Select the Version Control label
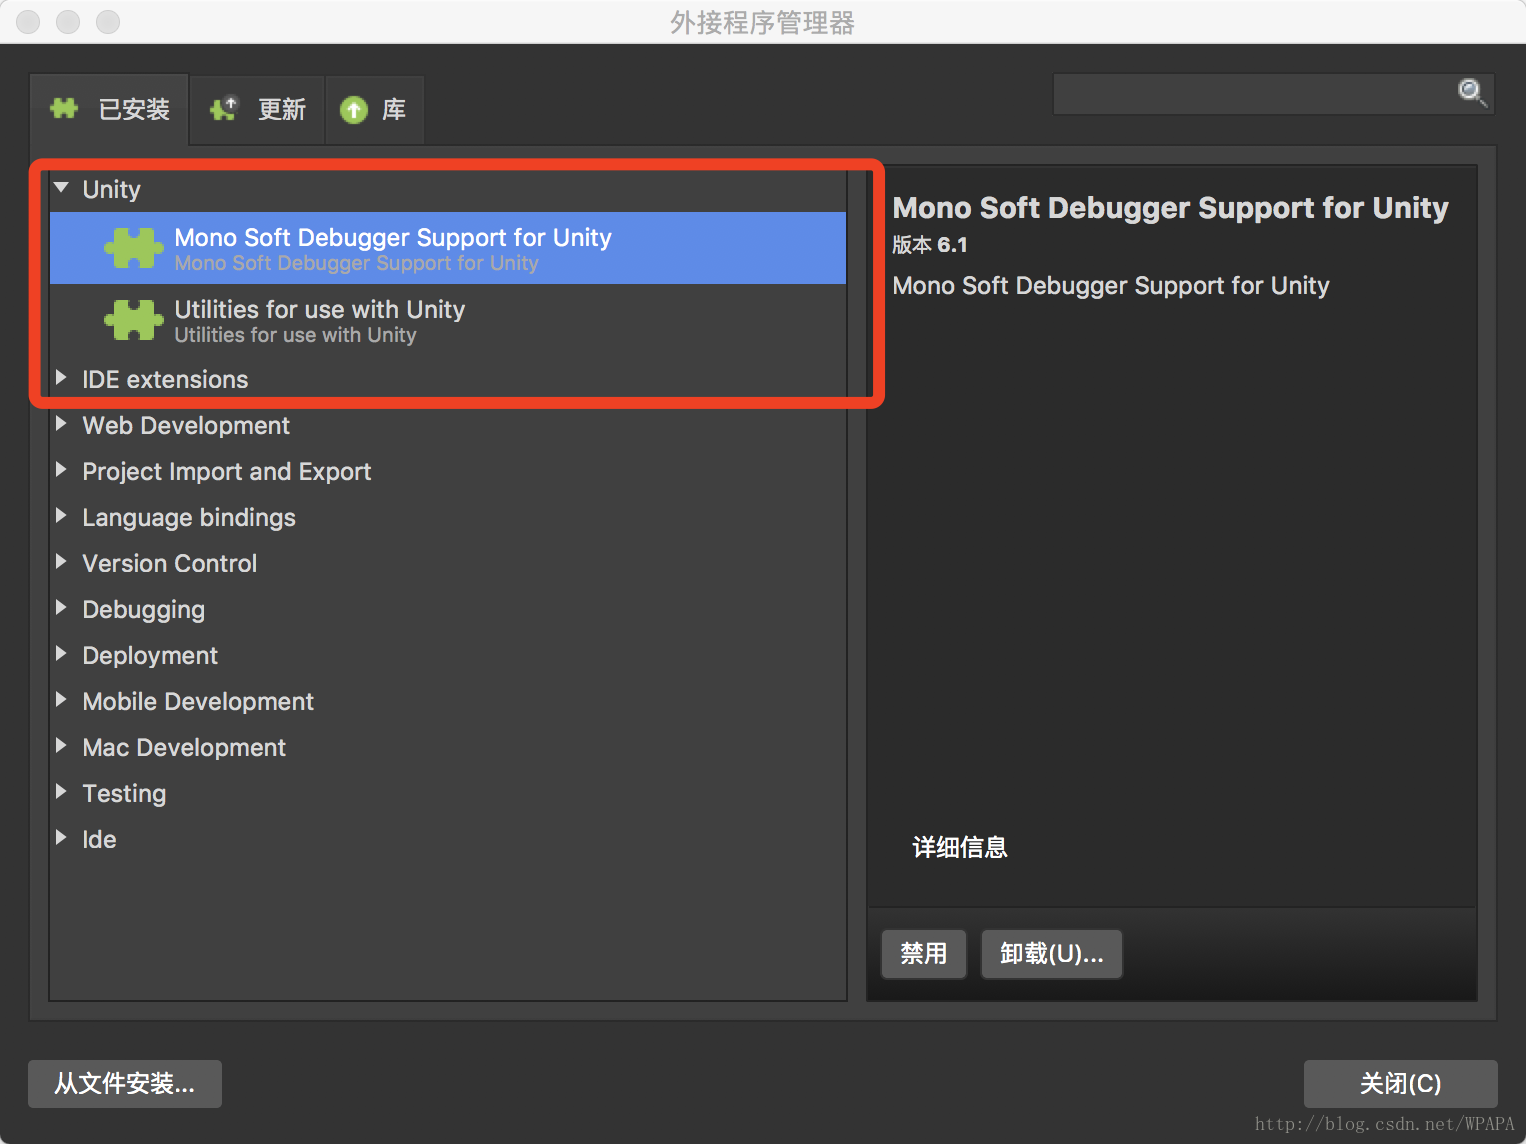1526x1144 pixels. tap(170, 563)
